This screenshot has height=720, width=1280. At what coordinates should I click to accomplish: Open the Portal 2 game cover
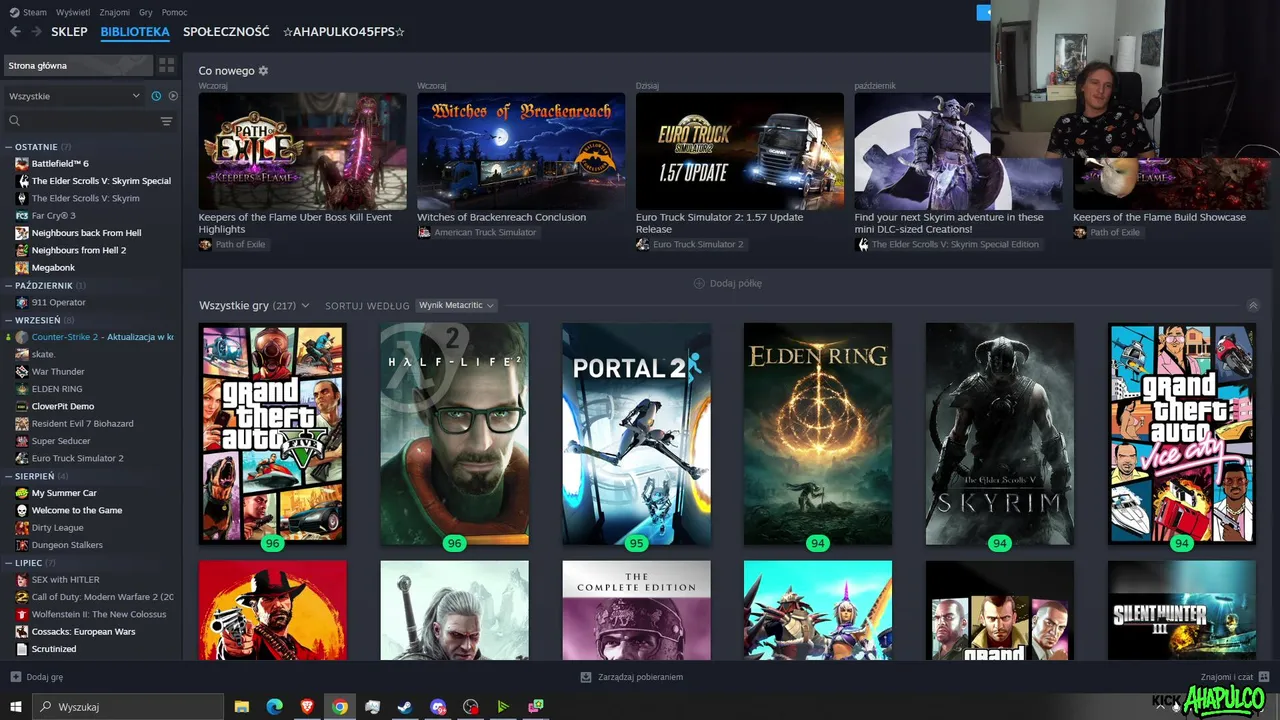[636, 434]
